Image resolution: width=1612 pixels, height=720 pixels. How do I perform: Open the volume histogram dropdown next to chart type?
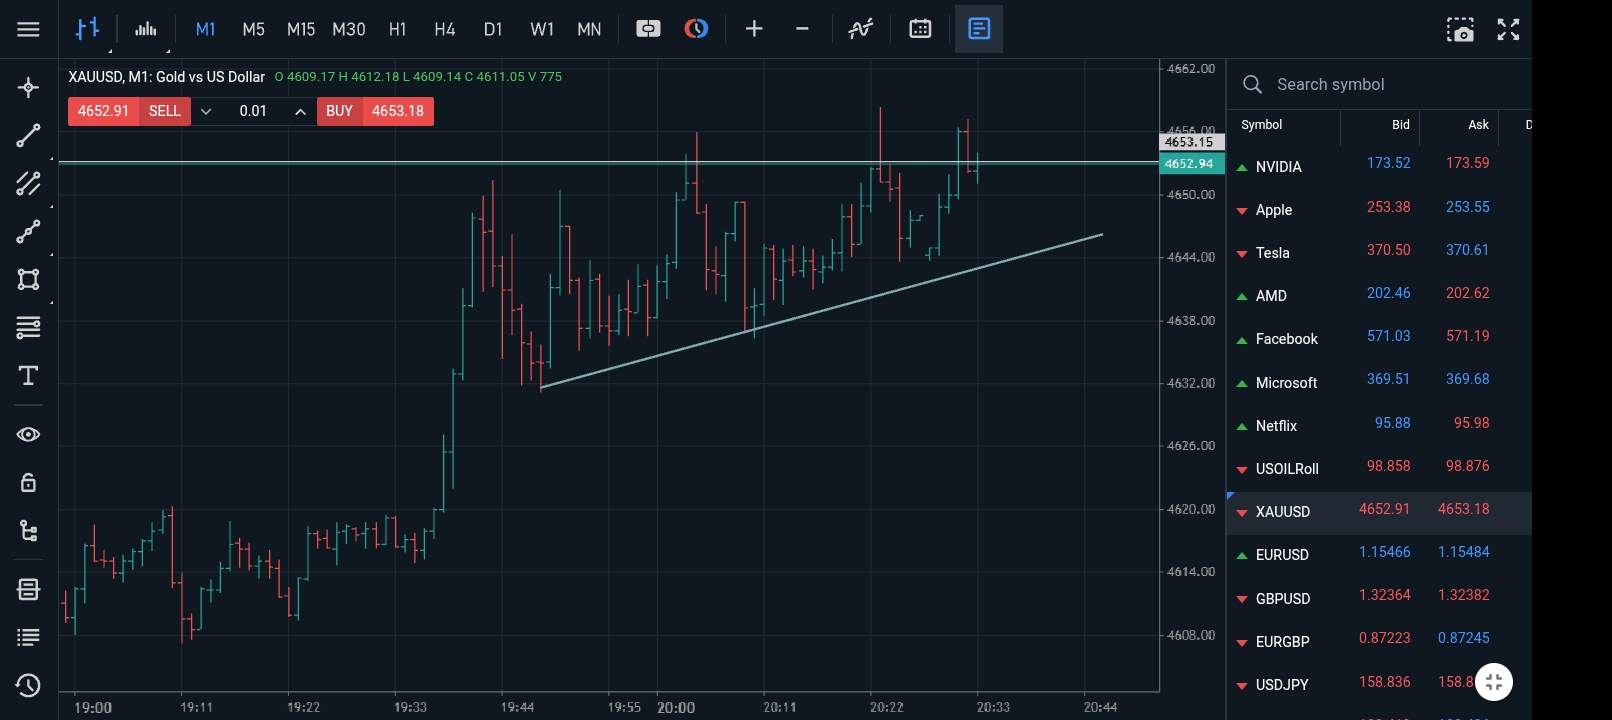coord(146,29)
